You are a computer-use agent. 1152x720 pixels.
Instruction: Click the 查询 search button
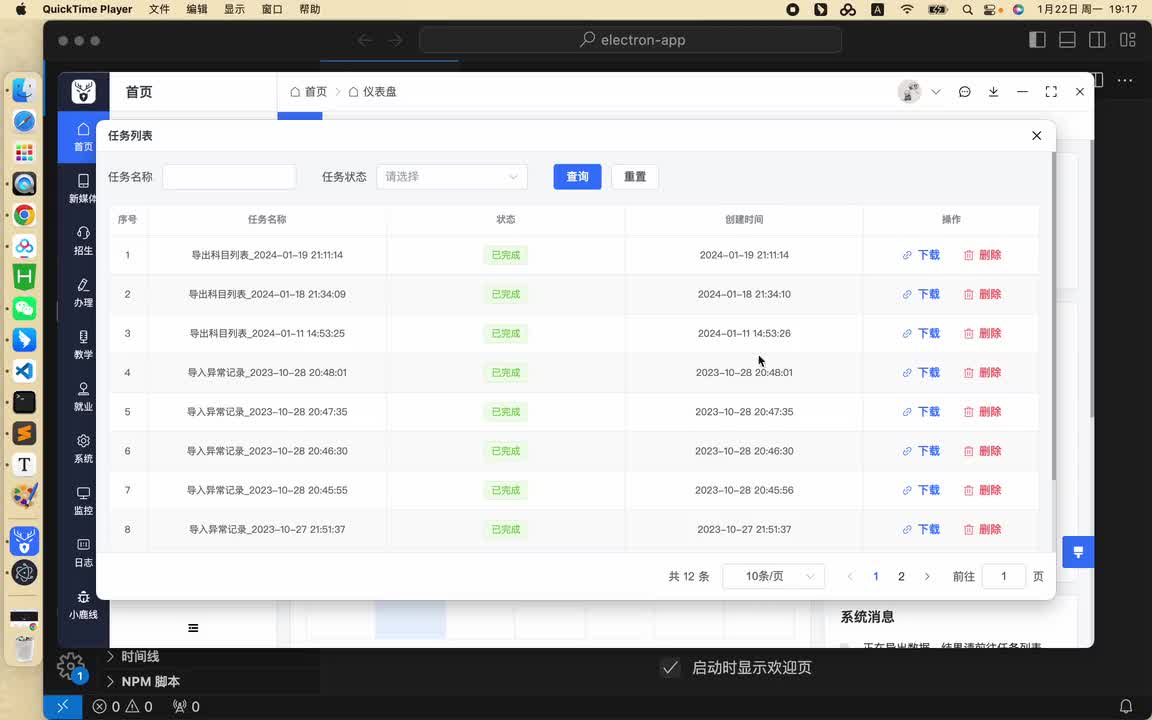click(577, 176)
